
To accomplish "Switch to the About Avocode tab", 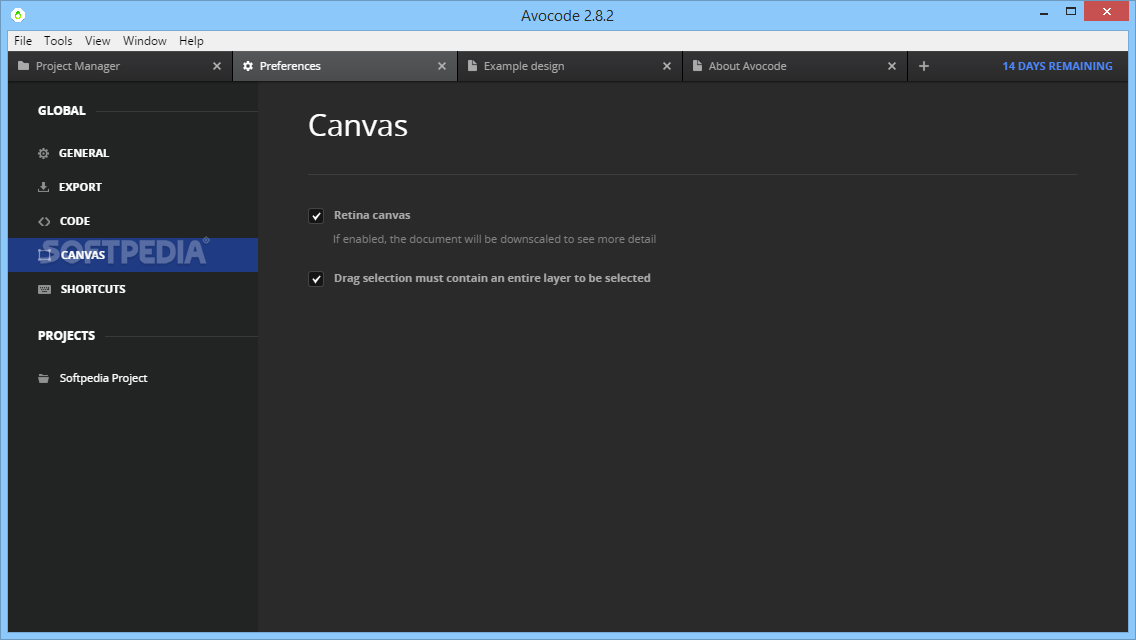I will tap(795, 66).
